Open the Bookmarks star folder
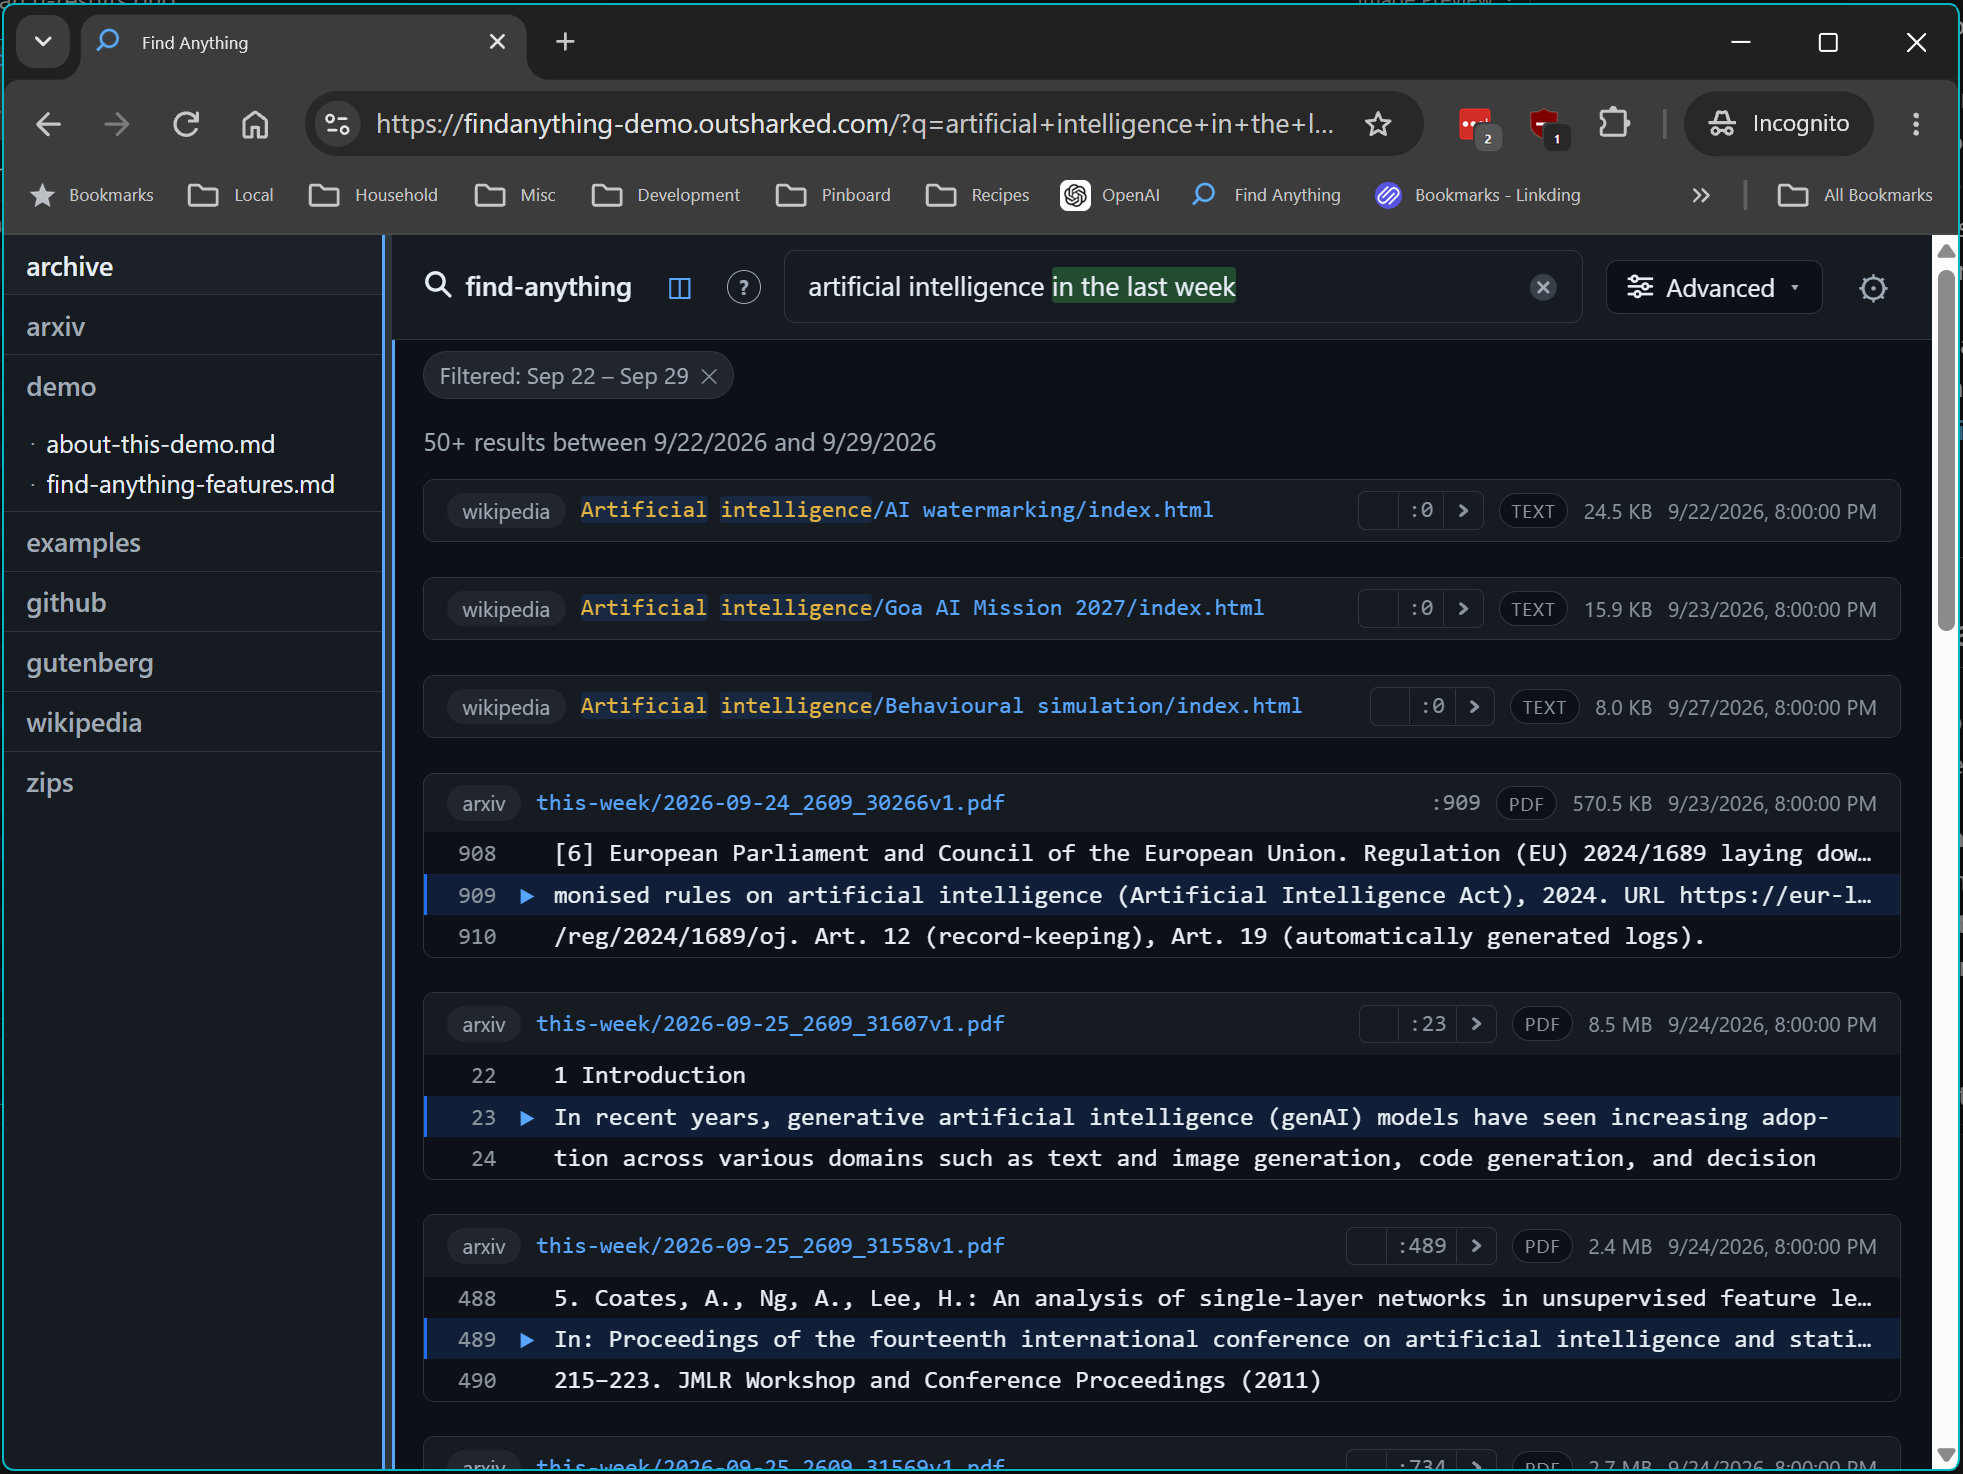The height and width of the screenshot is (1474, 1963). pos(92,195)
